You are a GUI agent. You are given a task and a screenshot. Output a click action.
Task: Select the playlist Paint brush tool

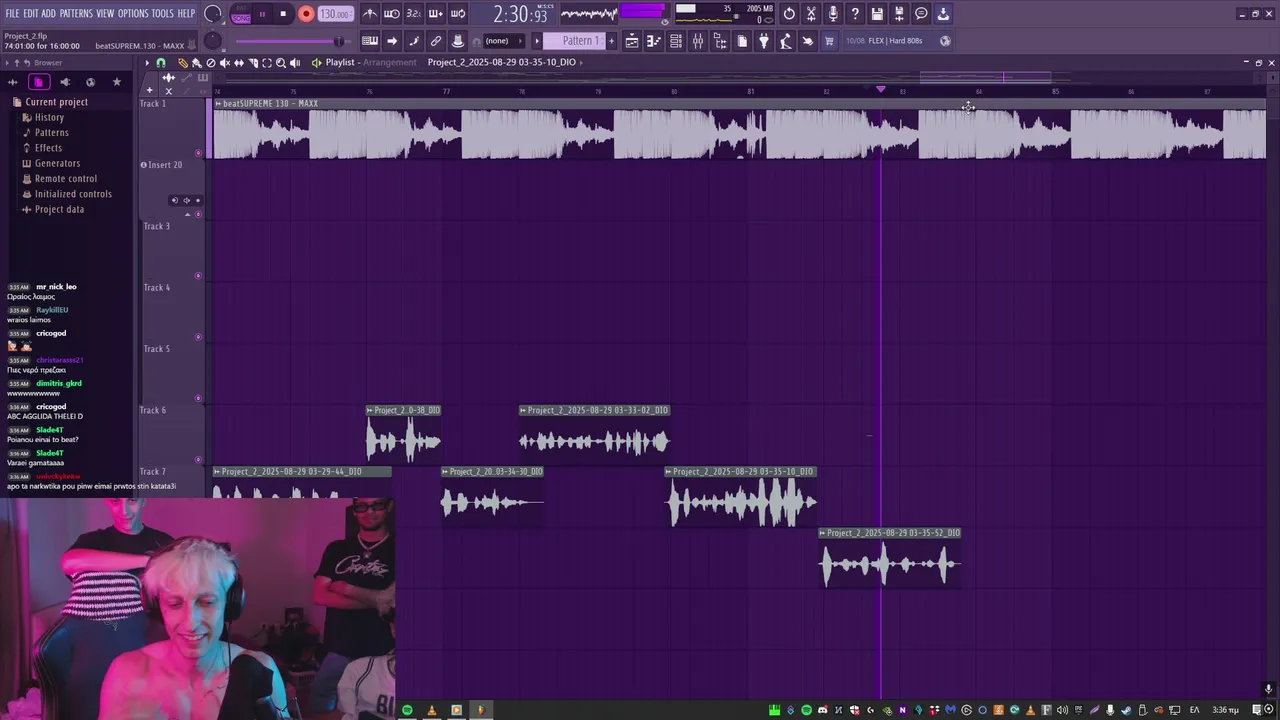[197, 62]
